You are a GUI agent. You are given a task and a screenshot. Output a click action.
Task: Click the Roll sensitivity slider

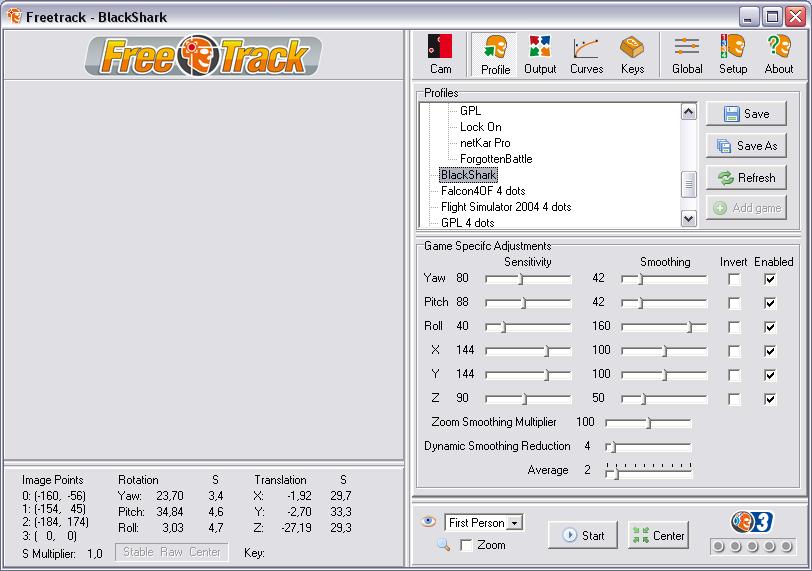click(x=528, y=327)
